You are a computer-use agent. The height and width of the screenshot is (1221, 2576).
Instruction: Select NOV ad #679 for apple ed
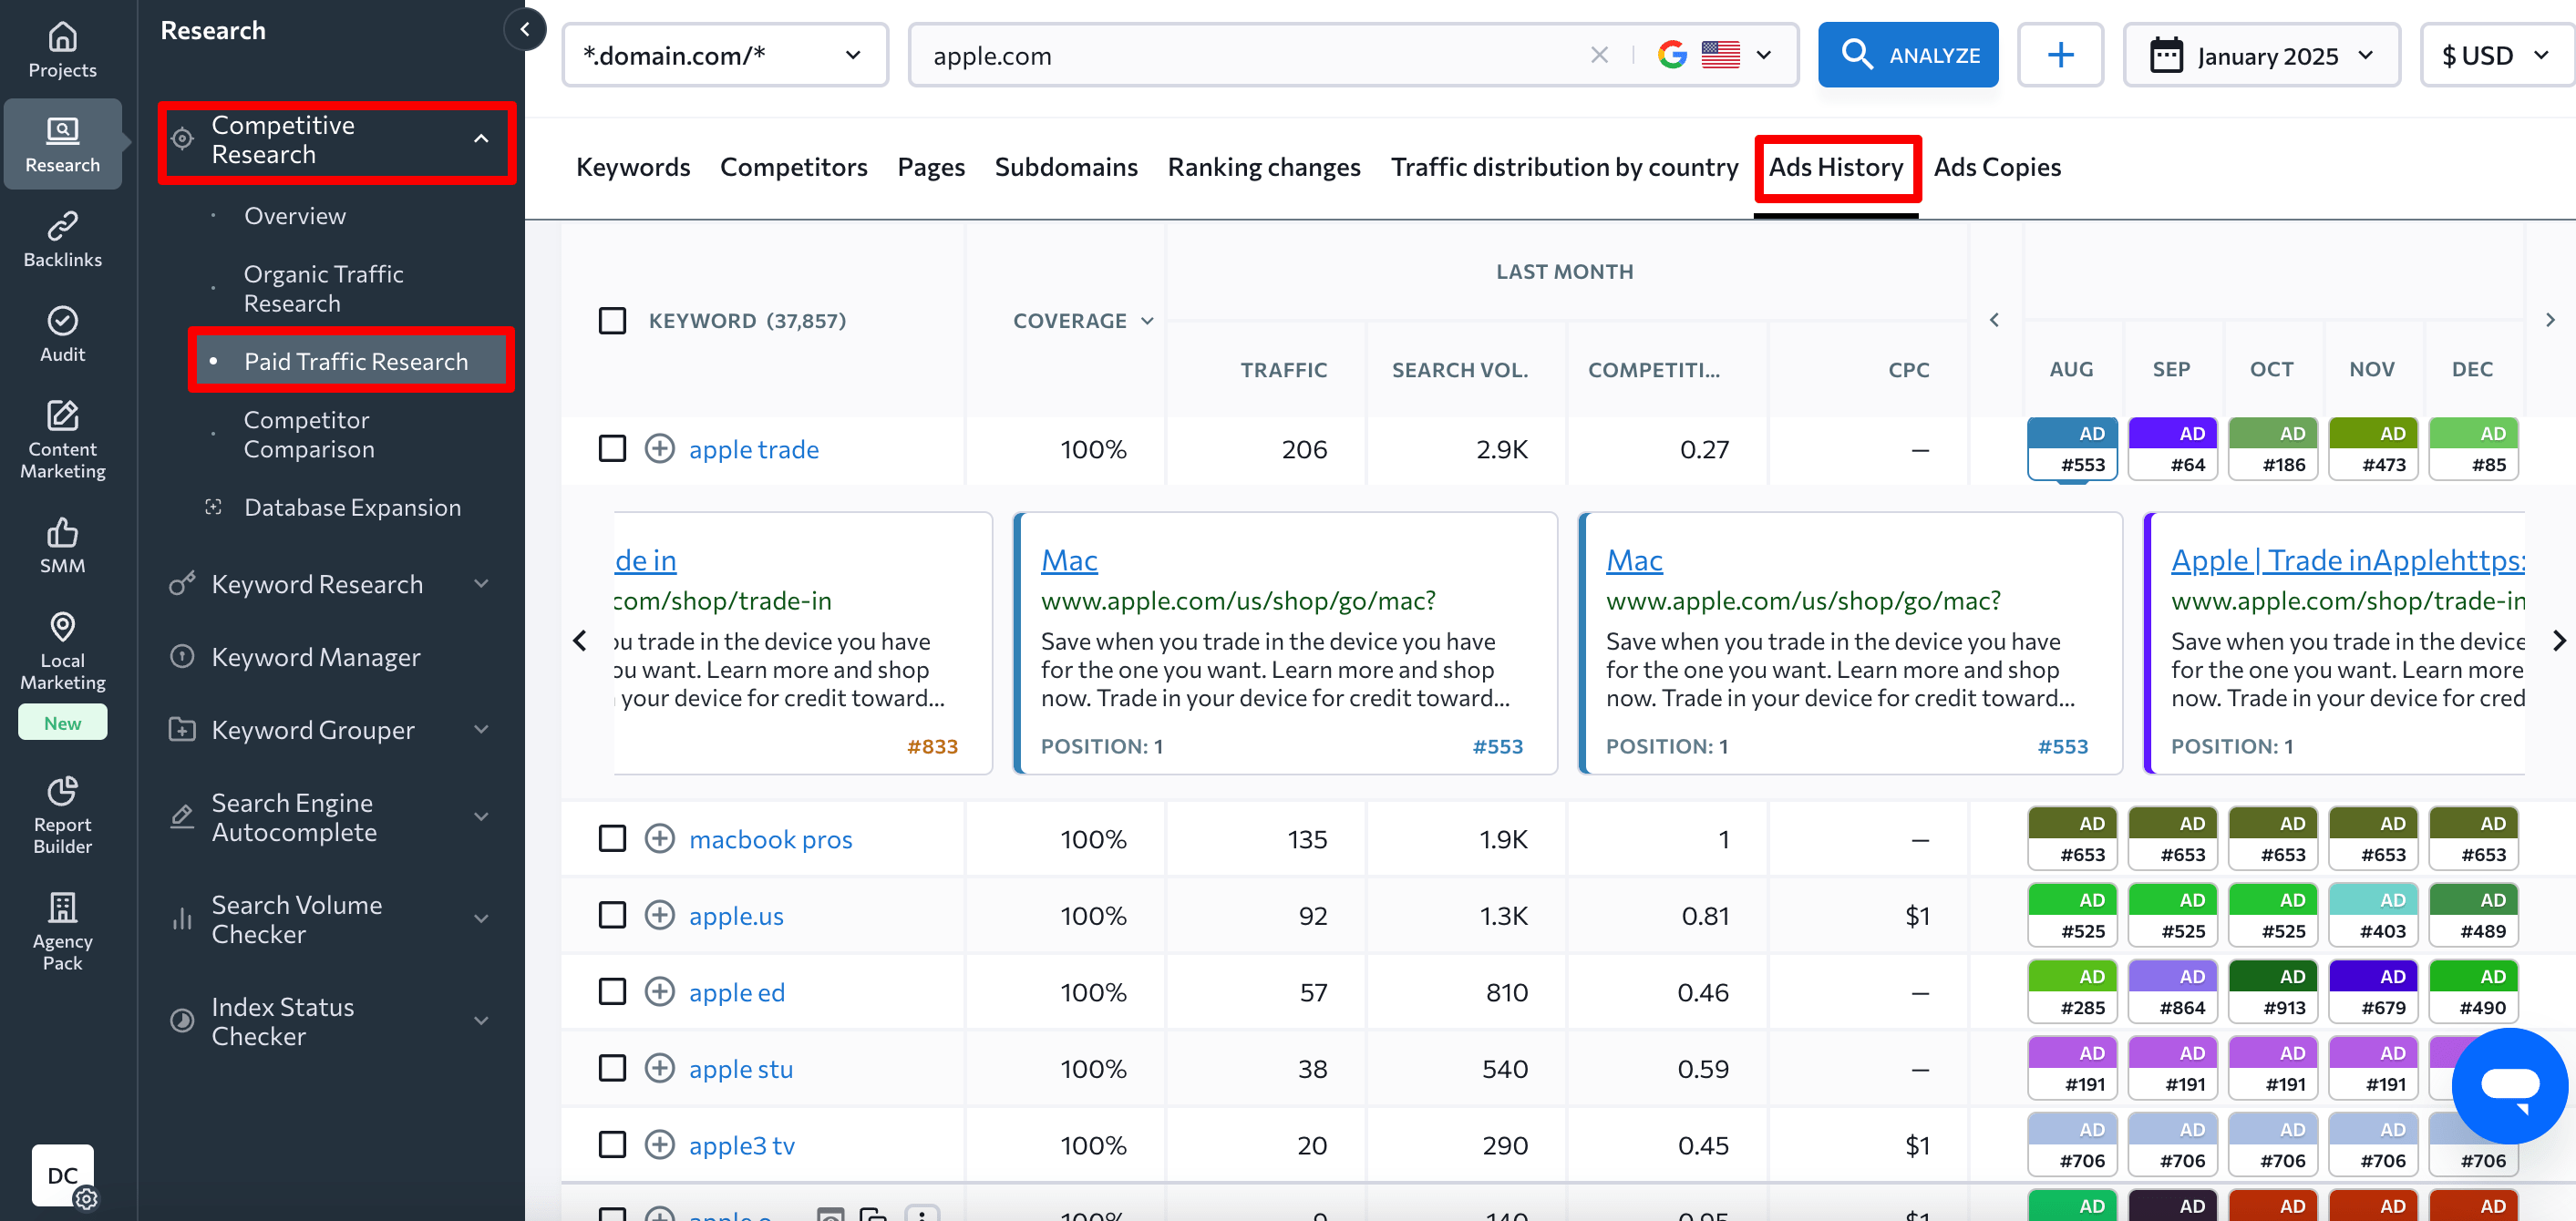[x=2373, y=992]
